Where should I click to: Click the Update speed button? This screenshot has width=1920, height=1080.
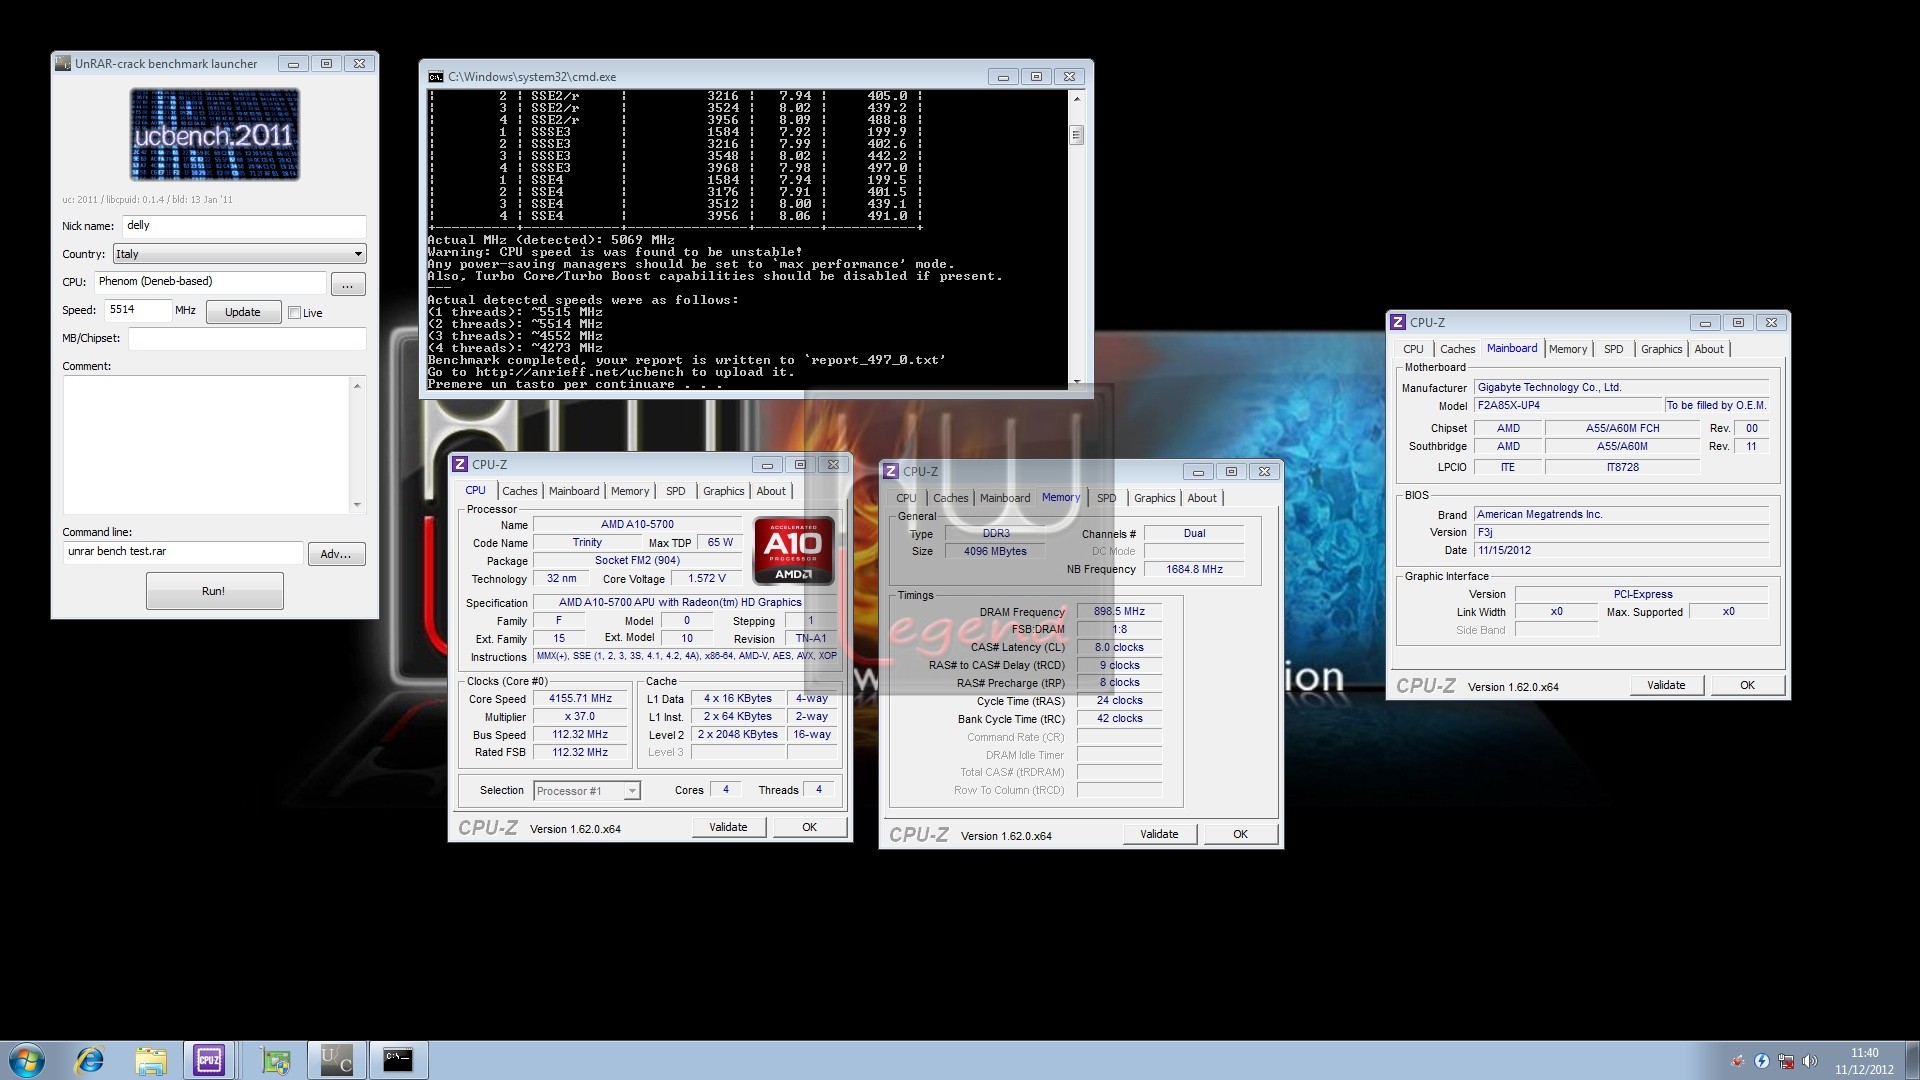(243, 312)
